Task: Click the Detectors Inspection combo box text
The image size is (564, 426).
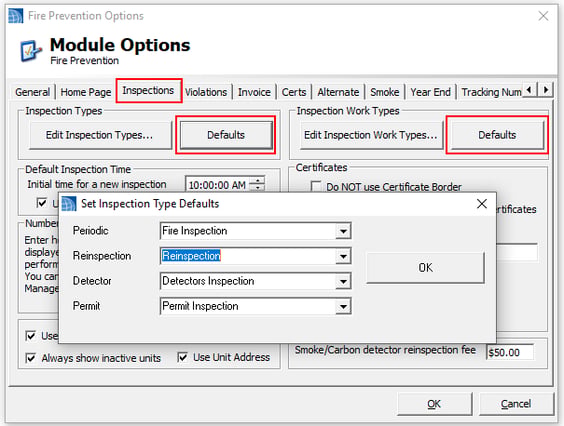Action: (208, 281)
